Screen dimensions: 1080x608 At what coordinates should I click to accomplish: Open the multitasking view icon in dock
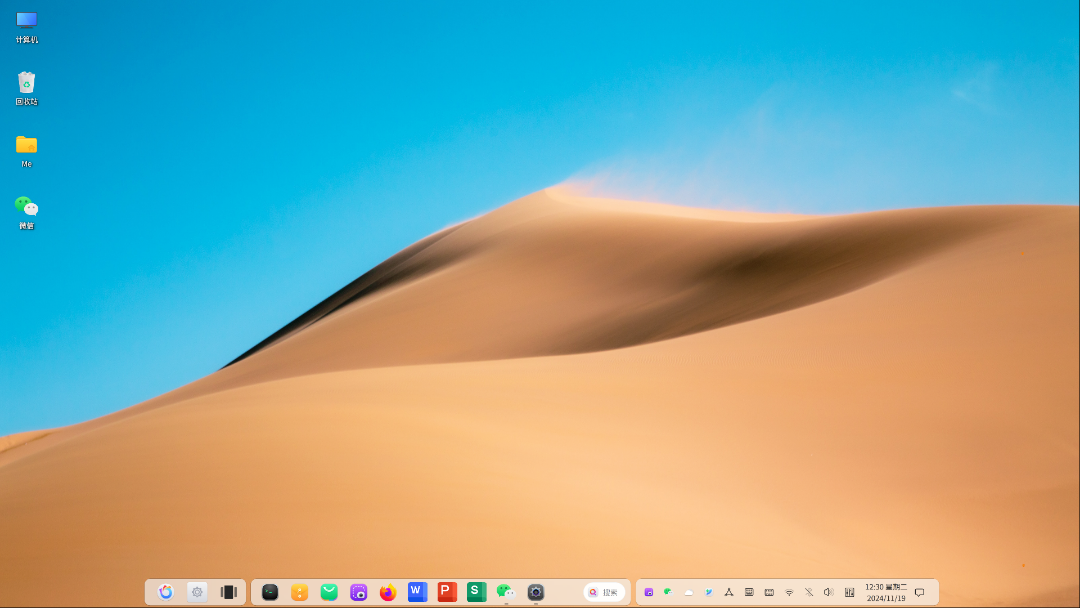(229, 592)
